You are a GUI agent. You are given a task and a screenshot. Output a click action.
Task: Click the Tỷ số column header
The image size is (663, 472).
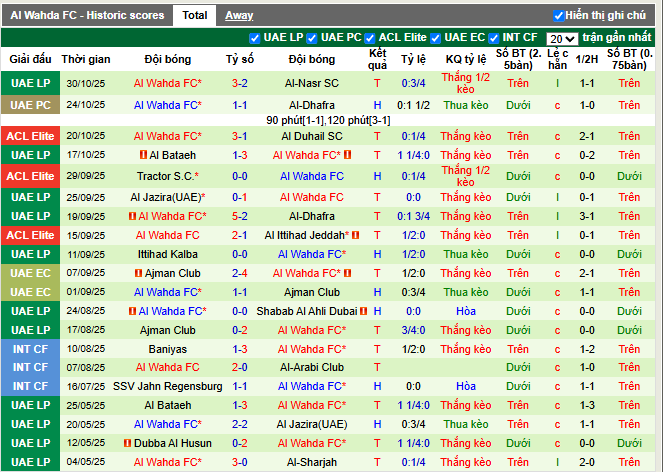(x=240, y=59)
